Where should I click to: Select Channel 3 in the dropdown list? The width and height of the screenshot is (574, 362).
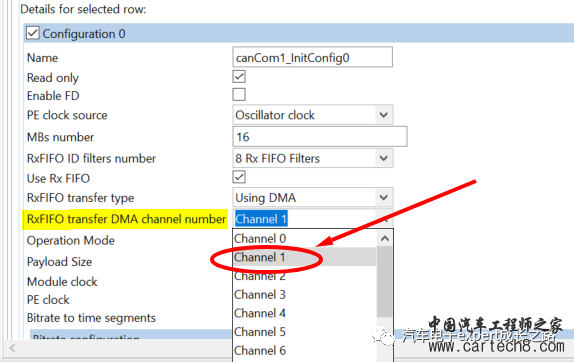[305, 295]
